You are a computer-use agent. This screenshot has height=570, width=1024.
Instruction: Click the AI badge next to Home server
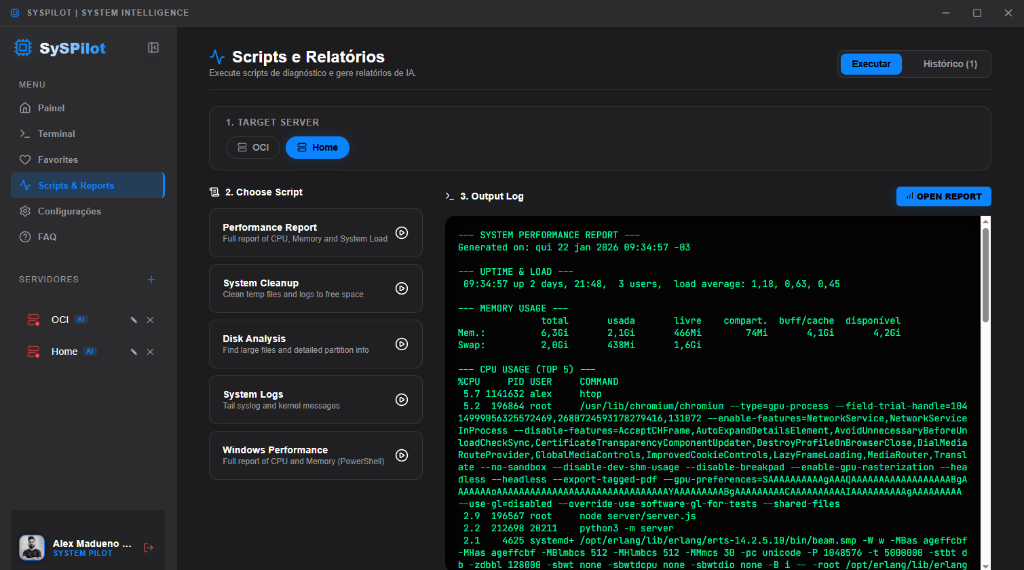(90, 352)
